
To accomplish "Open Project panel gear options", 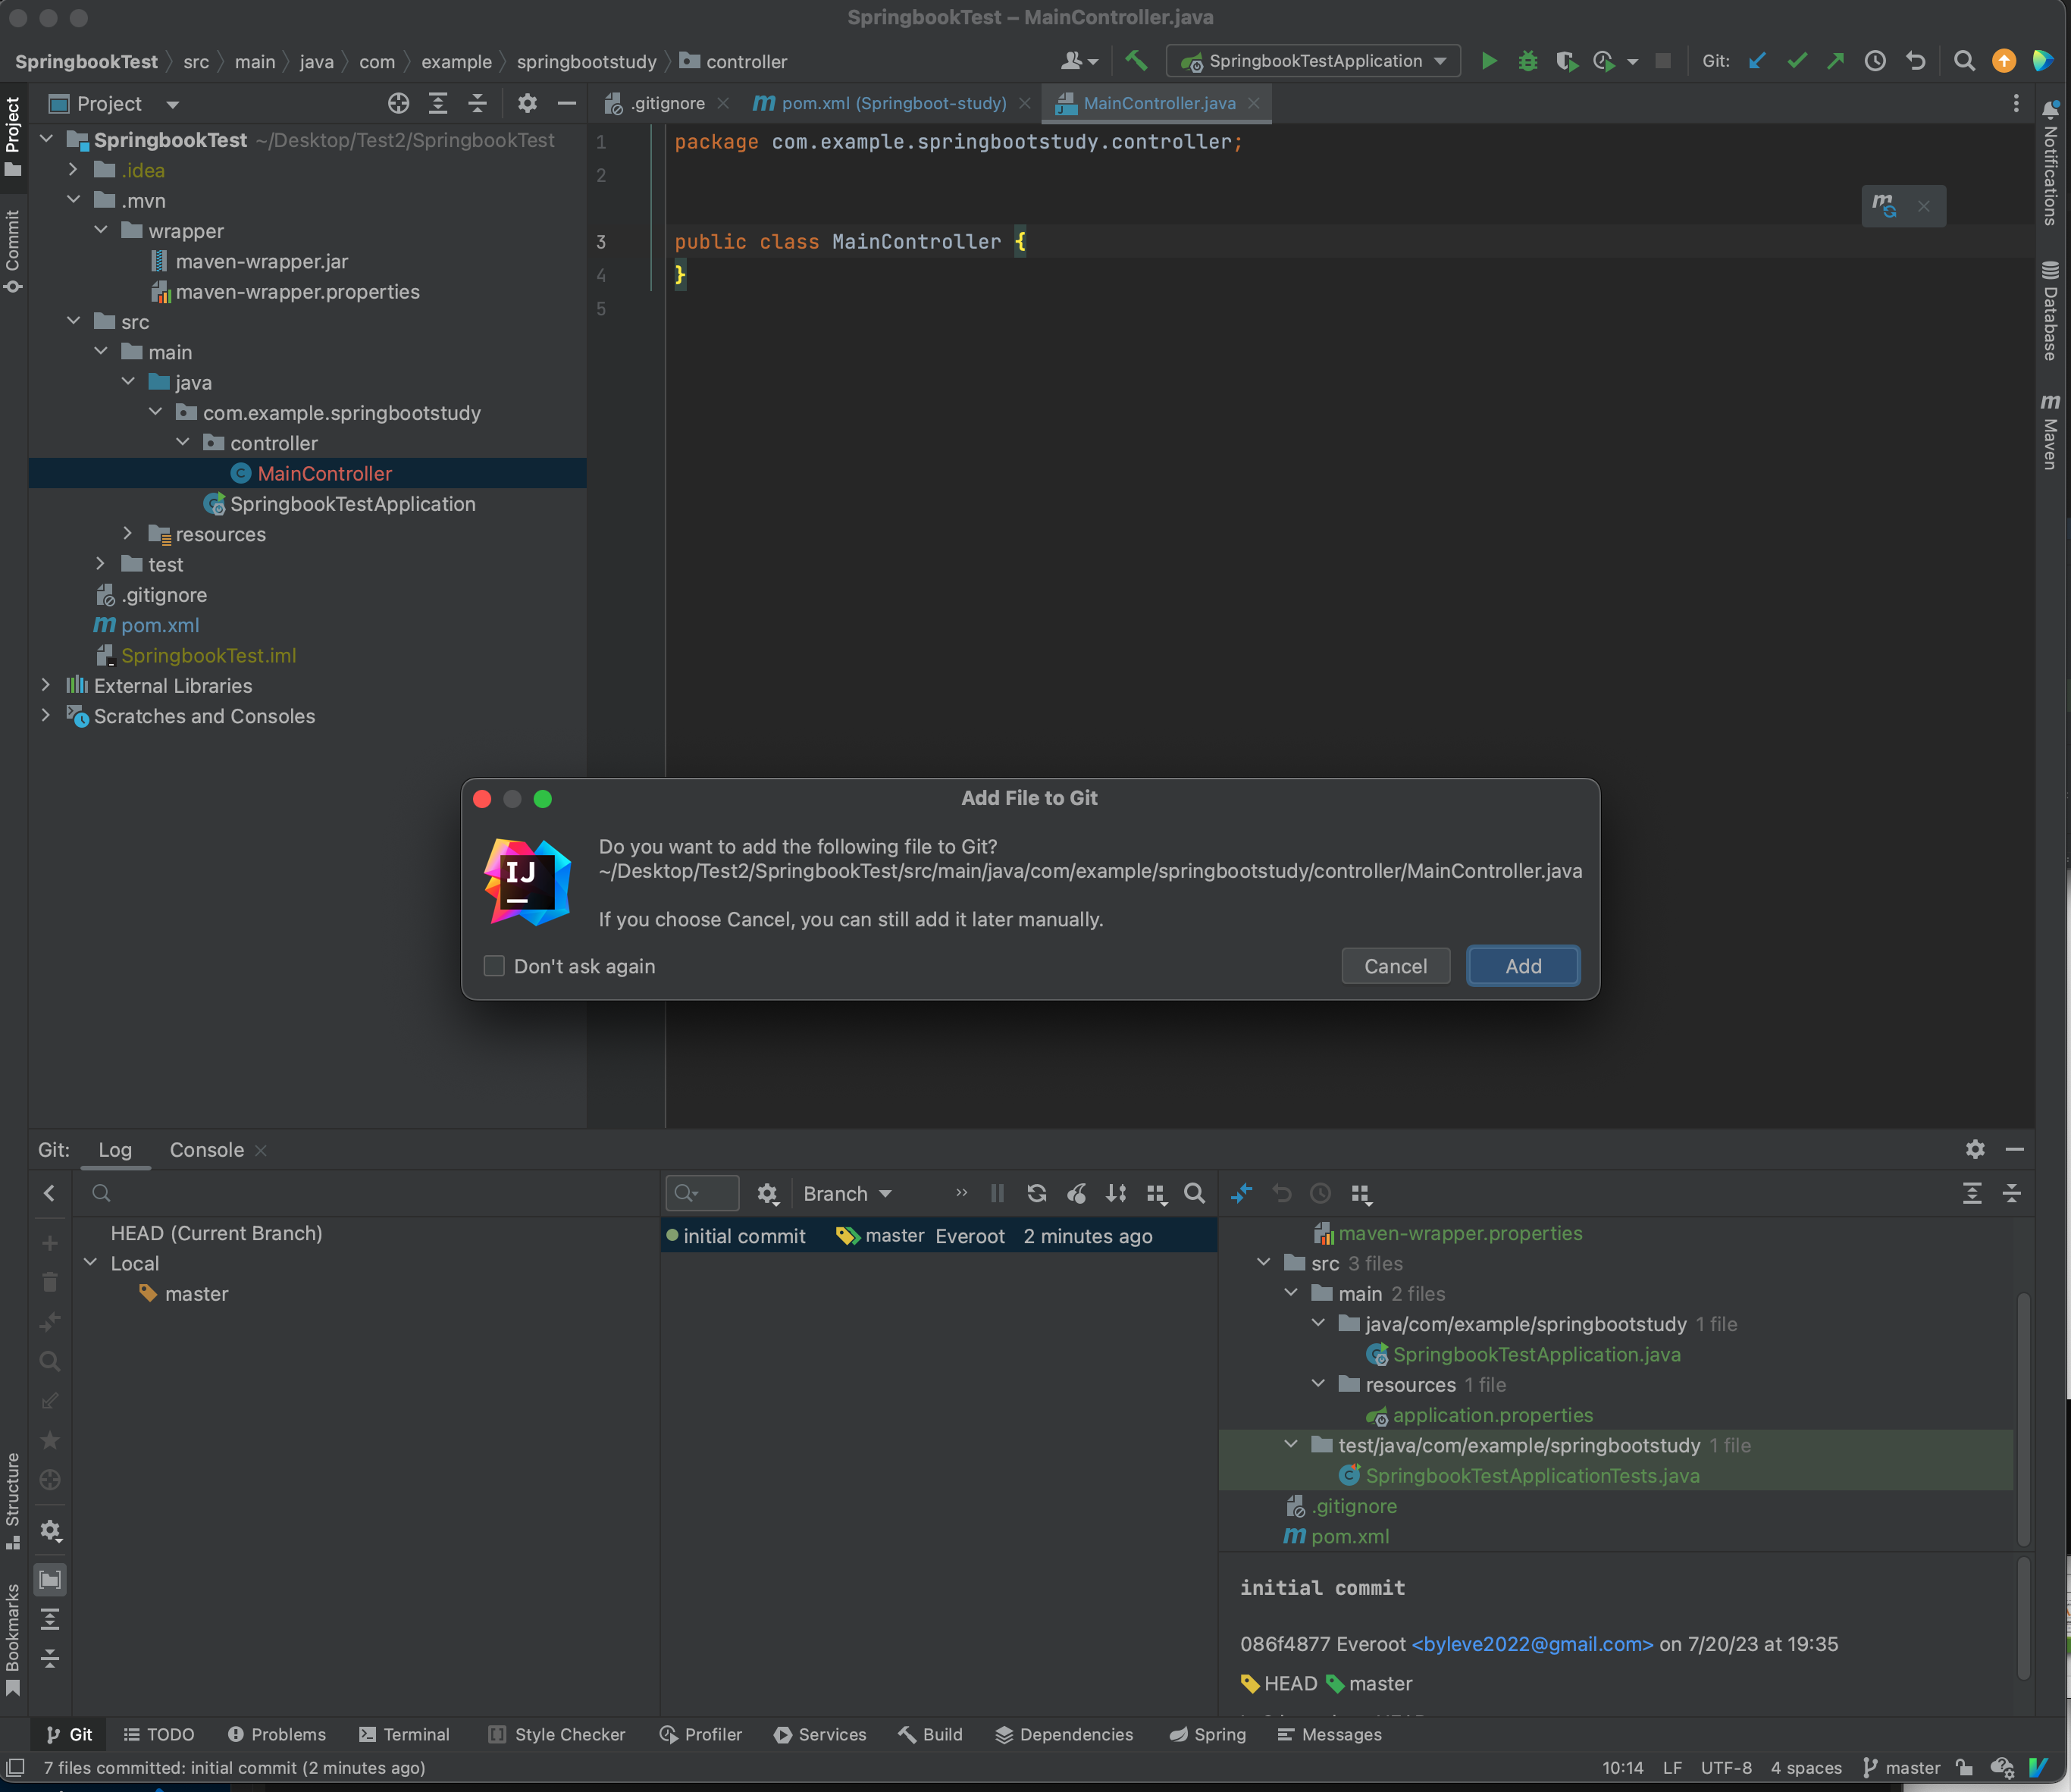I will click(x=527, y=103).
